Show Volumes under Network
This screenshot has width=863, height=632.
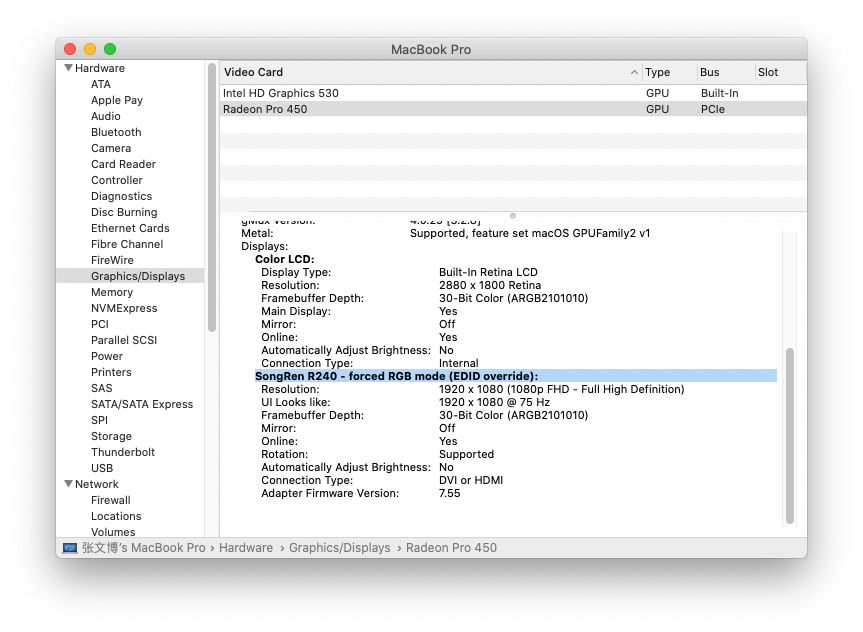click(x=113, y=532)
